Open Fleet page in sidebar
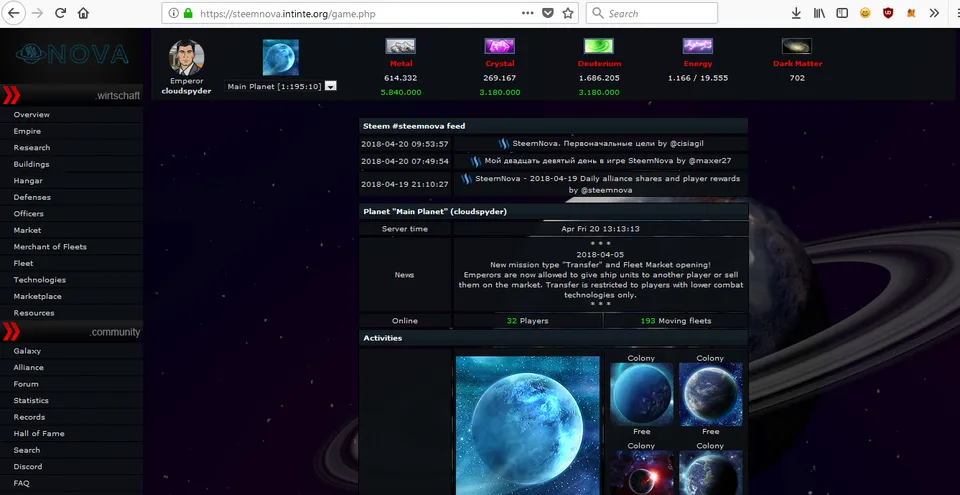The width and height of the screenshot is (960, 495). click(x=24, y=263)
